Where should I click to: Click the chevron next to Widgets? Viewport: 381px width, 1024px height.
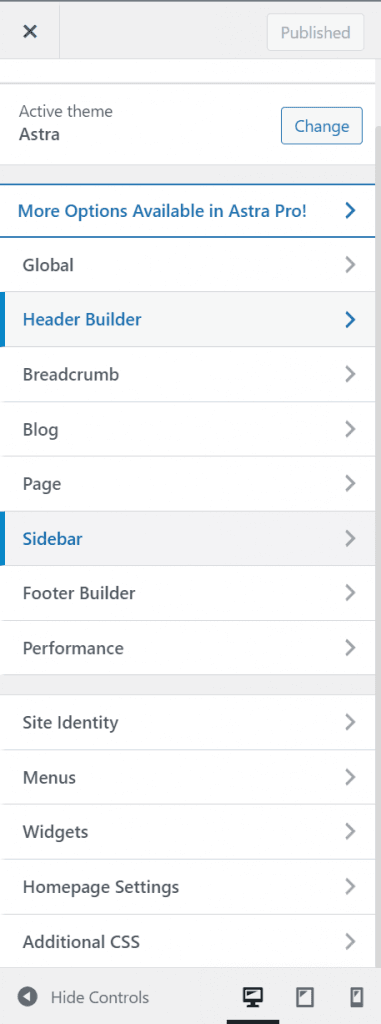point(350,831)
